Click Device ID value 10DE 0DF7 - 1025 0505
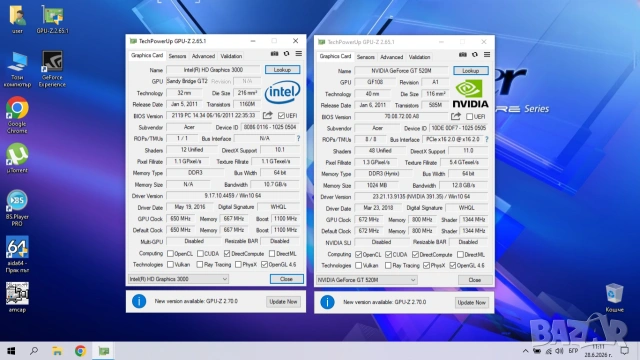Screen dimensions: 640x360 coord(459,128)
